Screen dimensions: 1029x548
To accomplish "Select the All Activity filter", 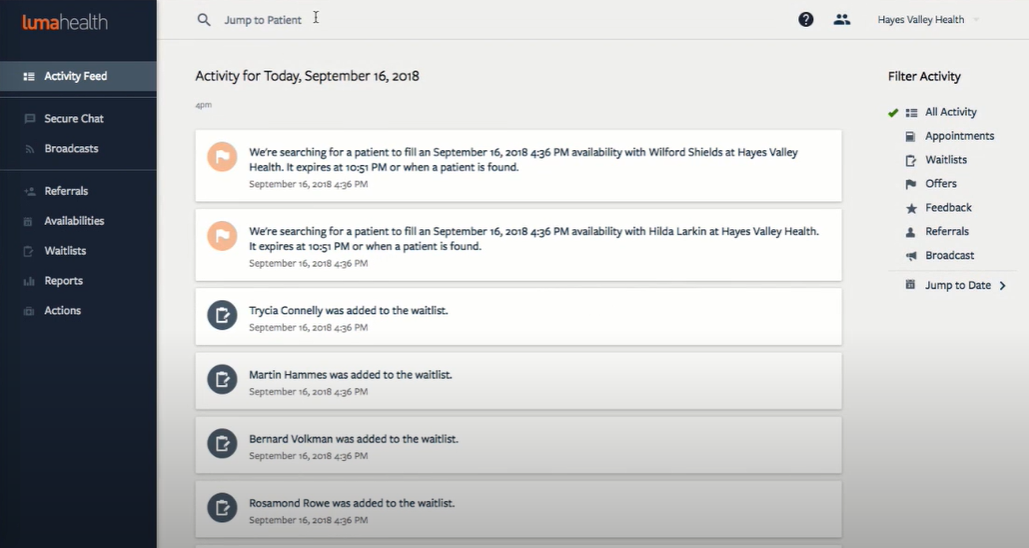I will tap(950, 112).
